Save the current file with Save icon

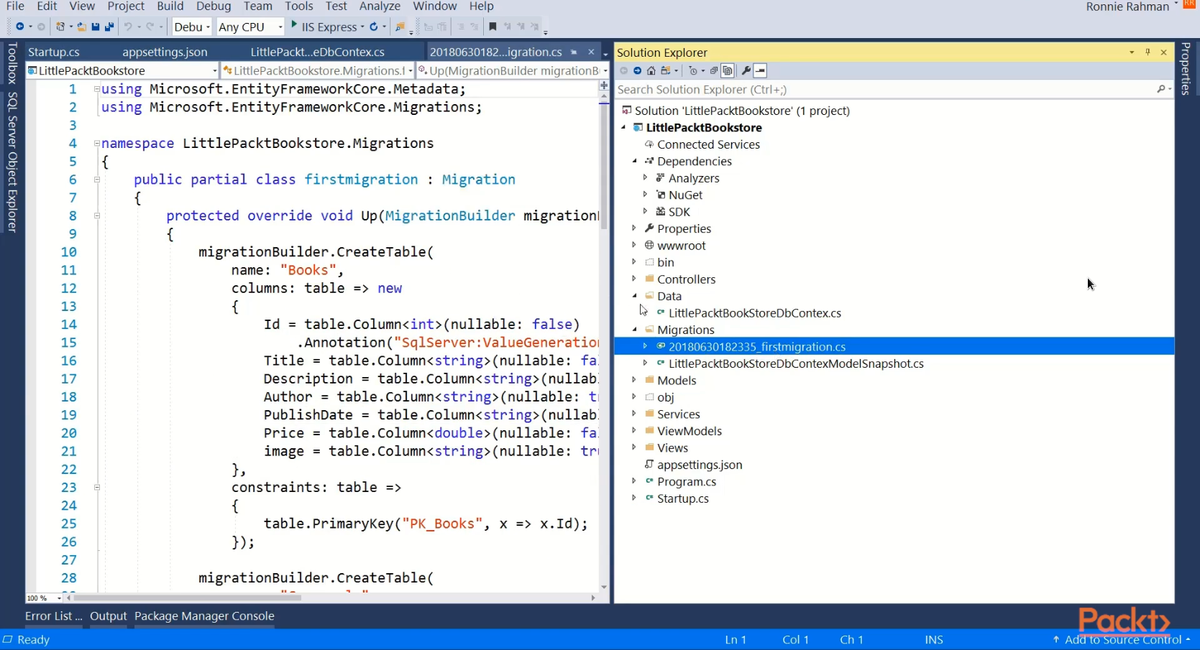95,26
